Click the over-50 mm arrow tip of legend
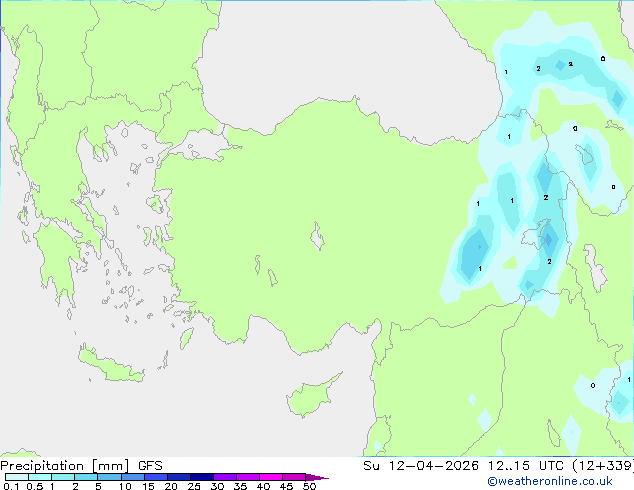 click(317, 477)
